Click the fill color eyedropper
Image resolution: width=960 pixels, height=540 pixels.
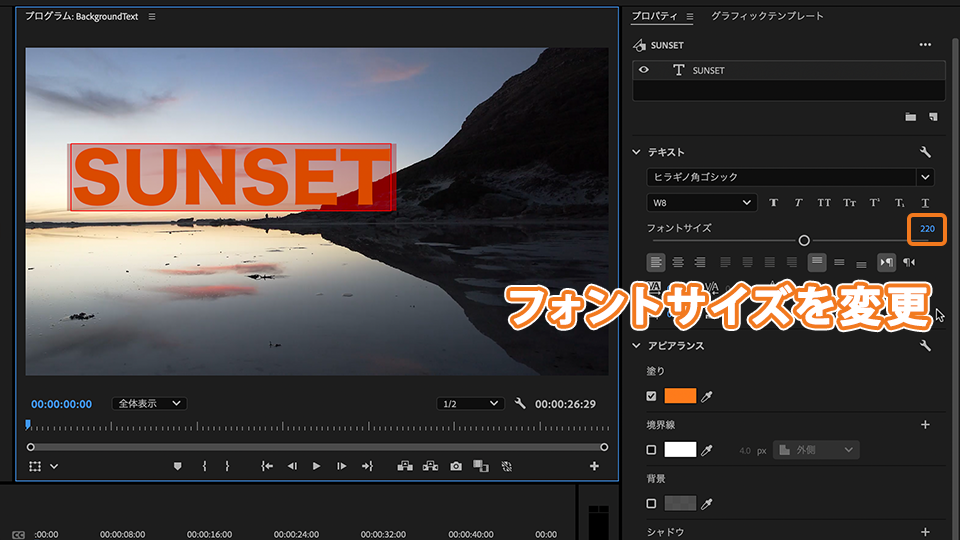click(707, 396)
